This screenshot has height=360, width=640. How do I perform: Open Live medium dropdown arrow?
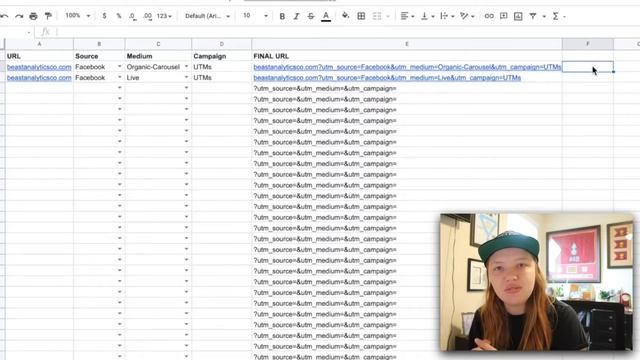coord(186,77)
